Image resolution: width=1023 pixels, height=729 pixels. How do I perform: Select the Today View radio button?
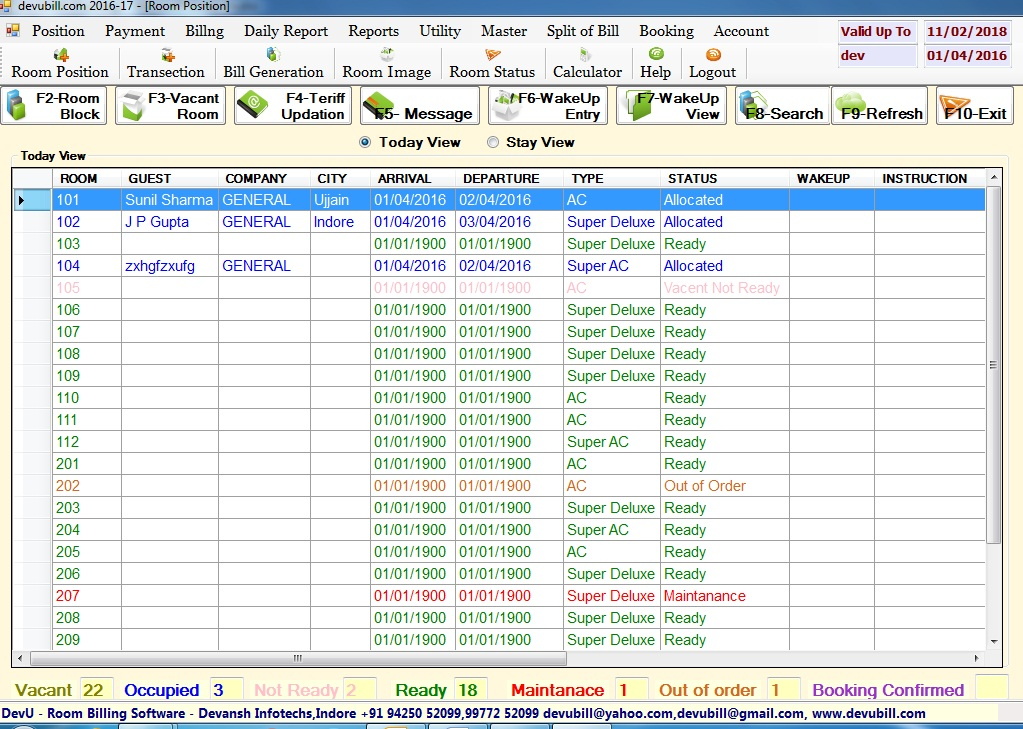coord(365,142)
